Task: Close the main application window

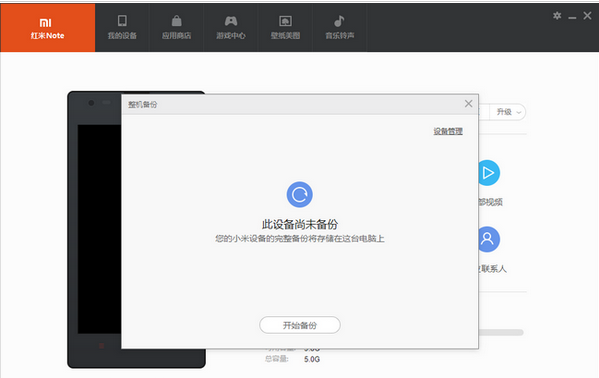Action: 588,16
